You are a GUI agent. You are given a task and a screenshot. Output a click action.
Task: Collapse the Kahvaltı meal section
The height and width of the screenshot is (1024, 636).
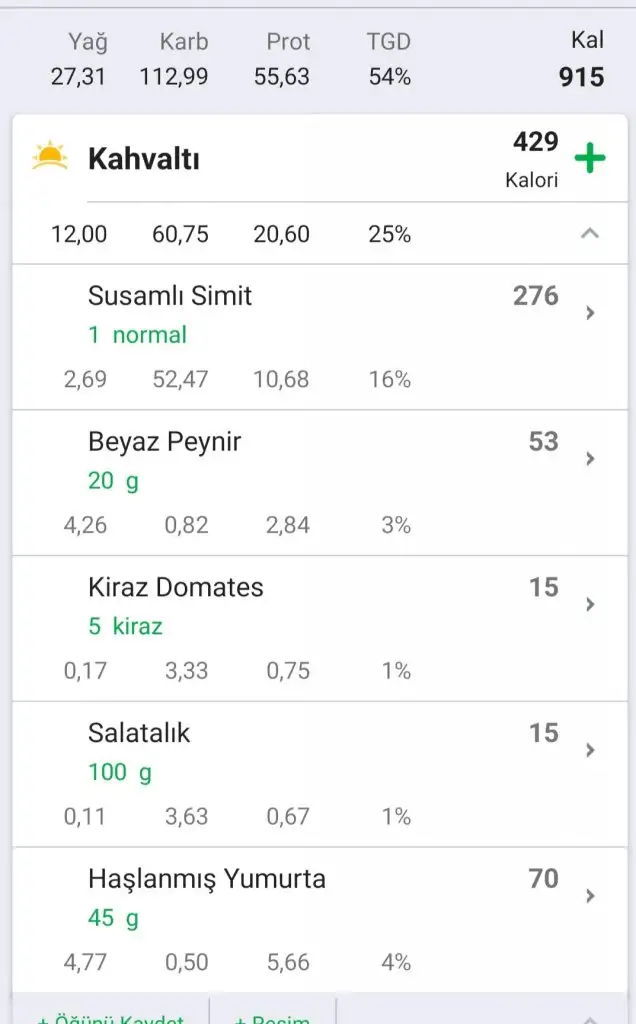pyautogui.click(x=590, y=234)
